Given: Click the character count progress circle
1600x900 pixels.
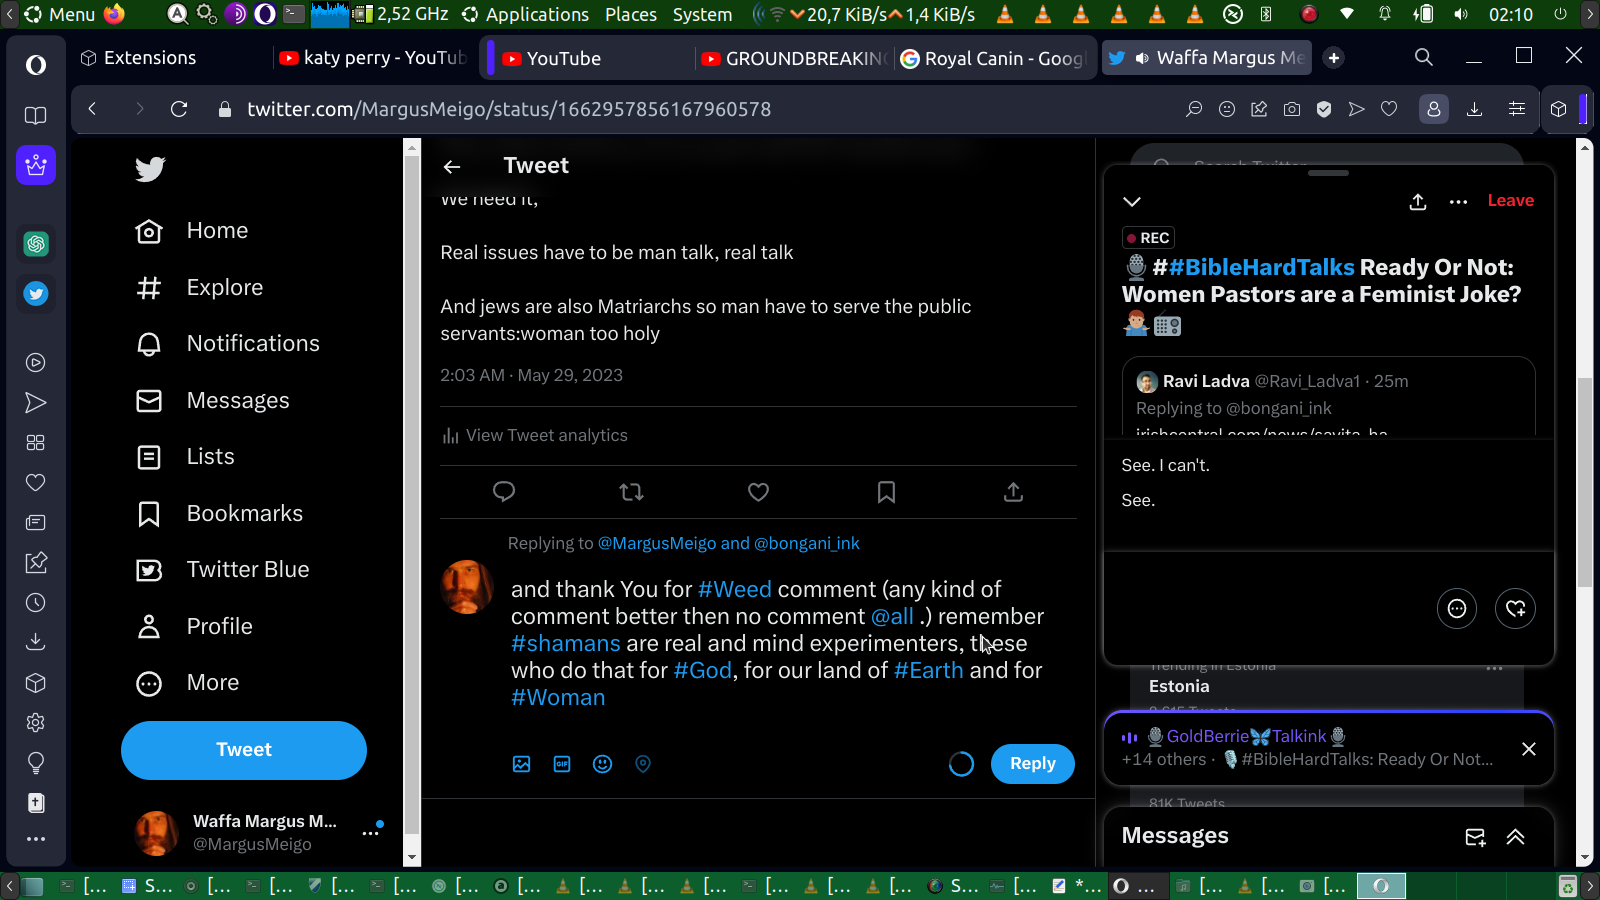Looking at the screenshot, I should 961,764.
